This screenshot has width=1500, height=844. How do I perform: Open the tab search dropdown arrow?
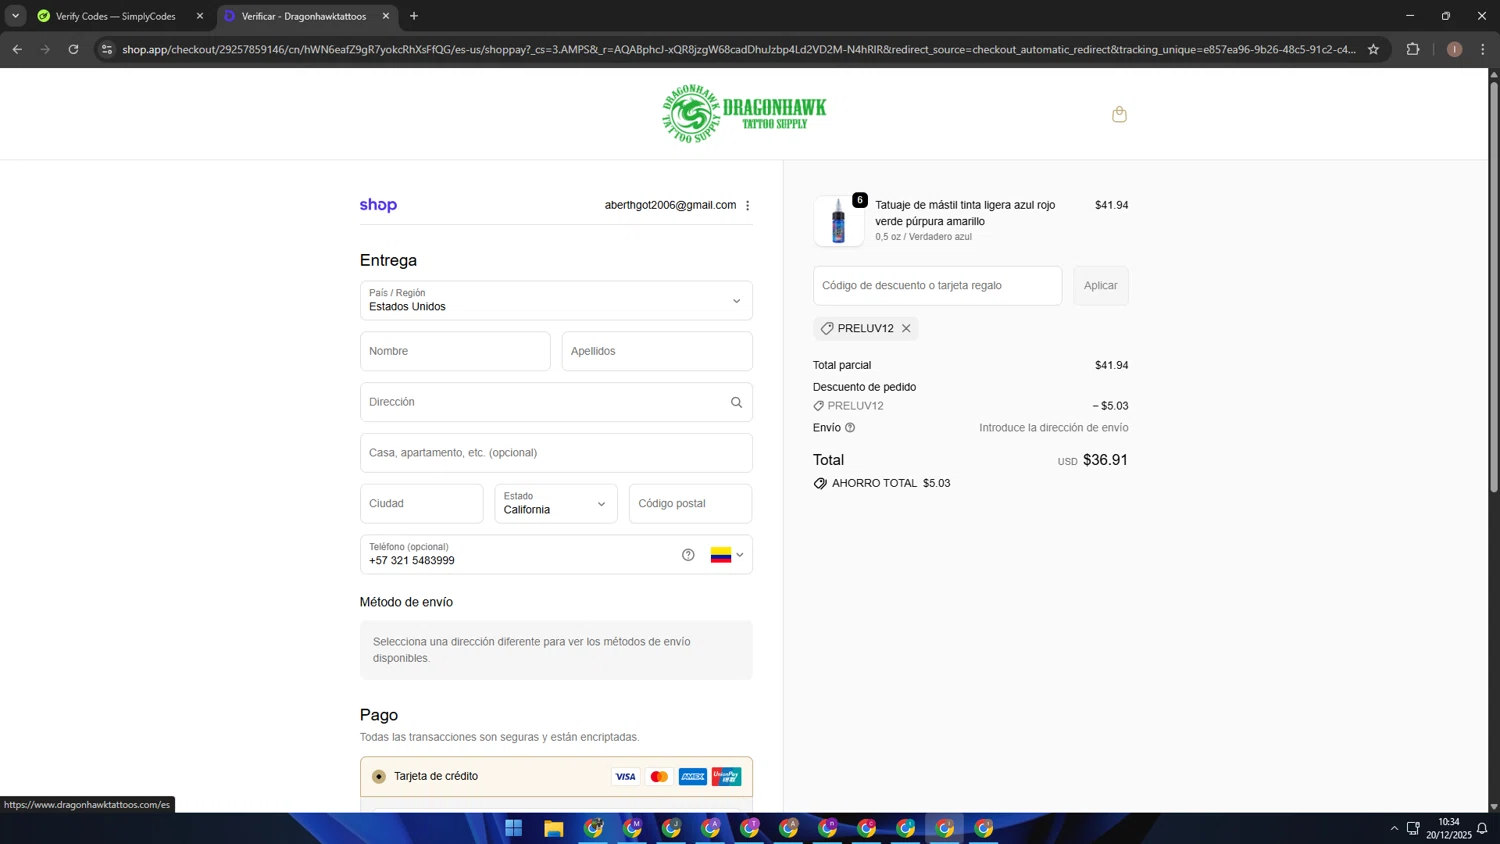coord(15,16)
